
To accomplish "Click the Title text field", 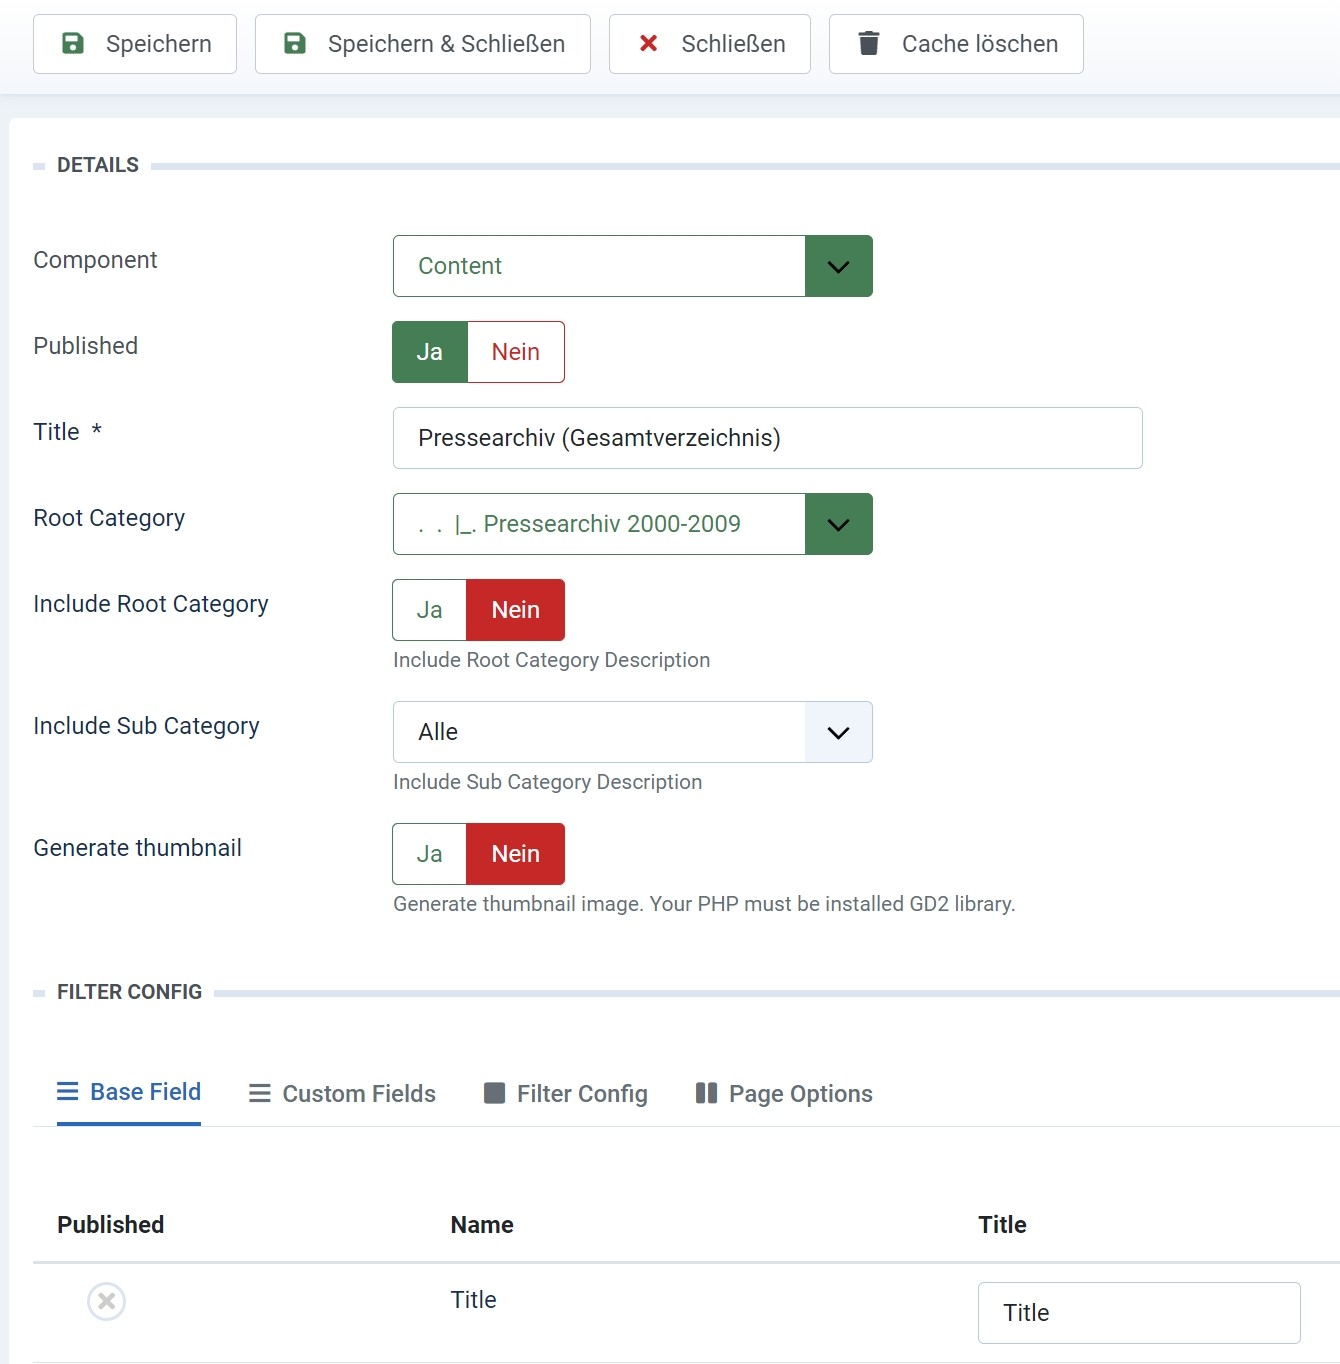I will coord(767,438).
